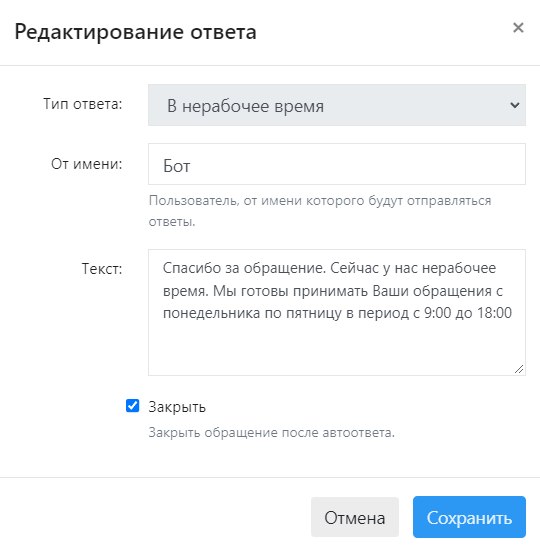Click into the Текст message textarea

[x=337, y=312]
